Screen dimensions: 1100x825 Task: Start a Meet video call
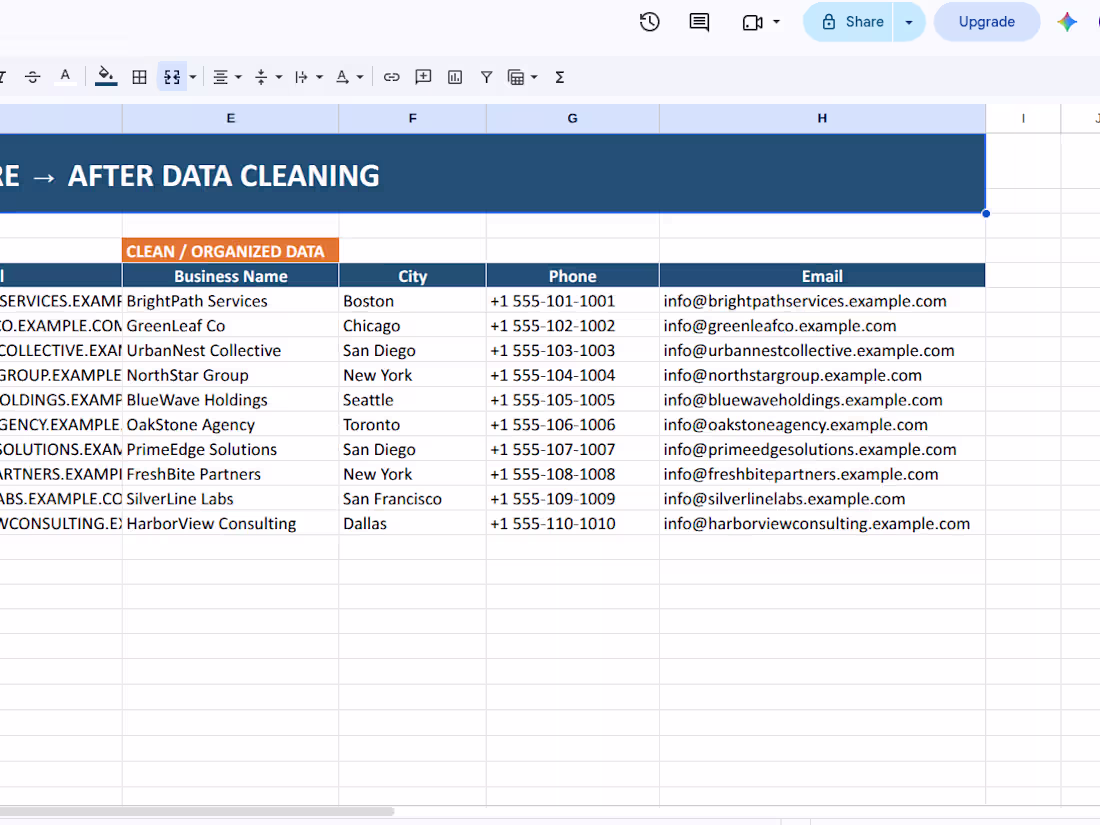(753, 22)
